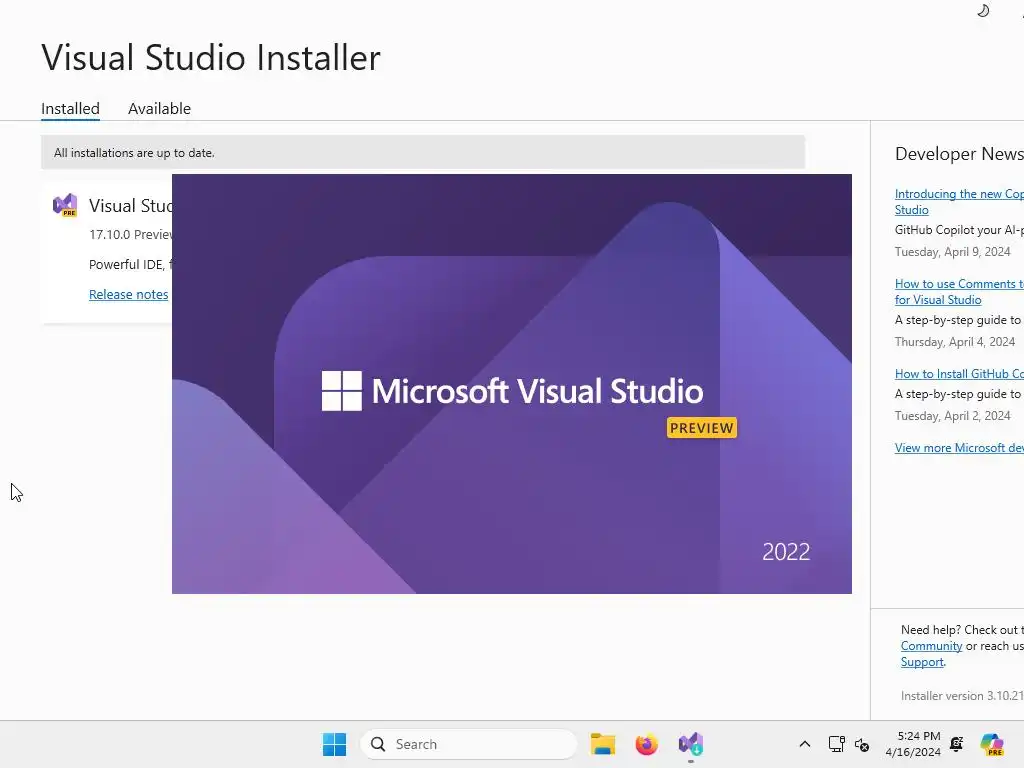Click muted volume tray icon
1024x768 pixels.
coord(861,744)
